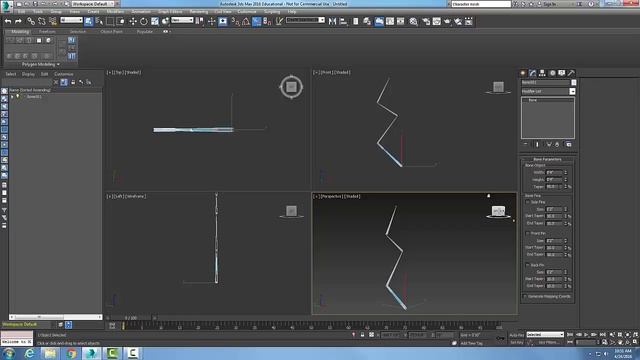
Task: Click the Scene Explorer horizontal scrollbar
Action: (56, 317)
